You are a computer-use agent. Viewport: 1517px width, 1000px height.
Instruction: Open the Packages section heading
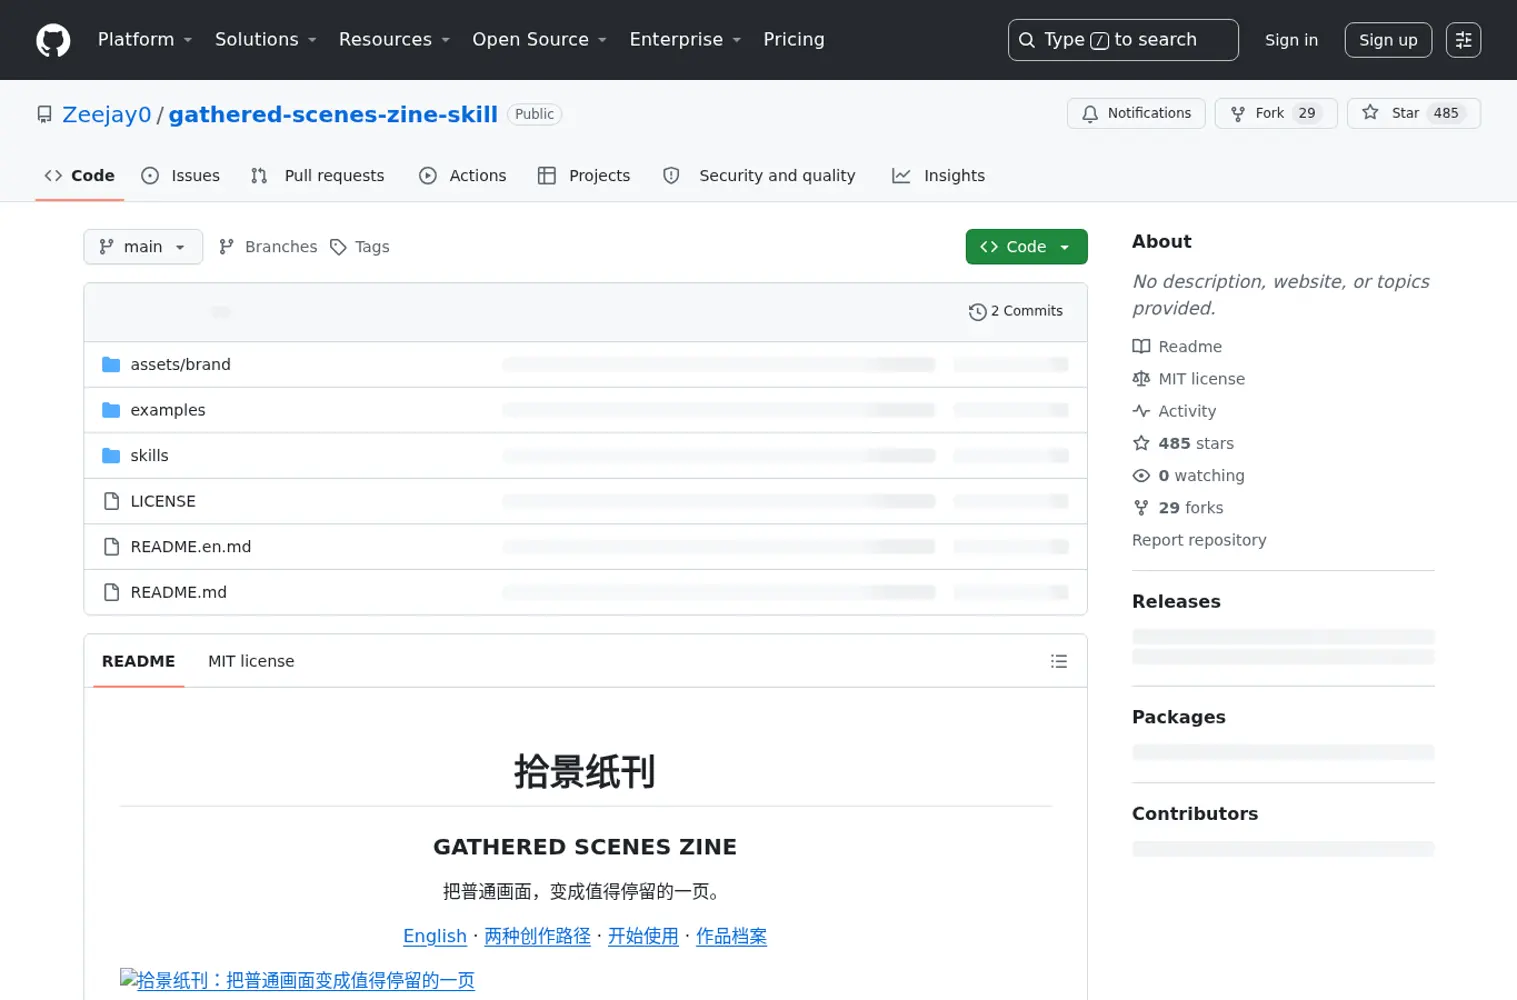1178,717
